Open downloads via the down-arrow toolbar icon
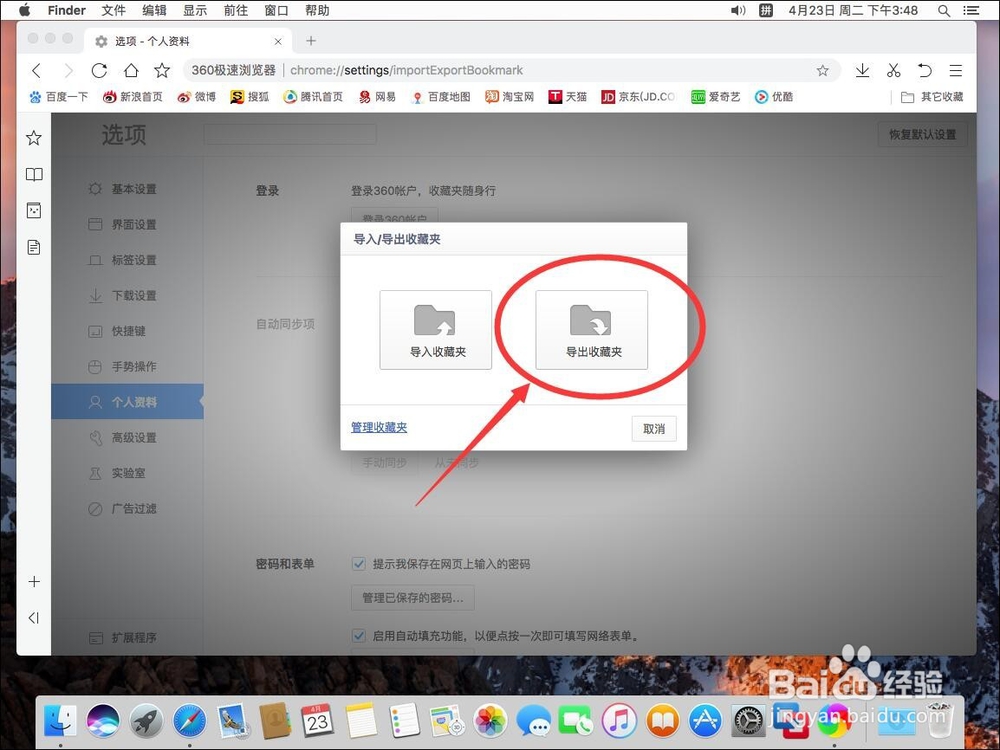Screen dimensions: 1000x750 862,71
